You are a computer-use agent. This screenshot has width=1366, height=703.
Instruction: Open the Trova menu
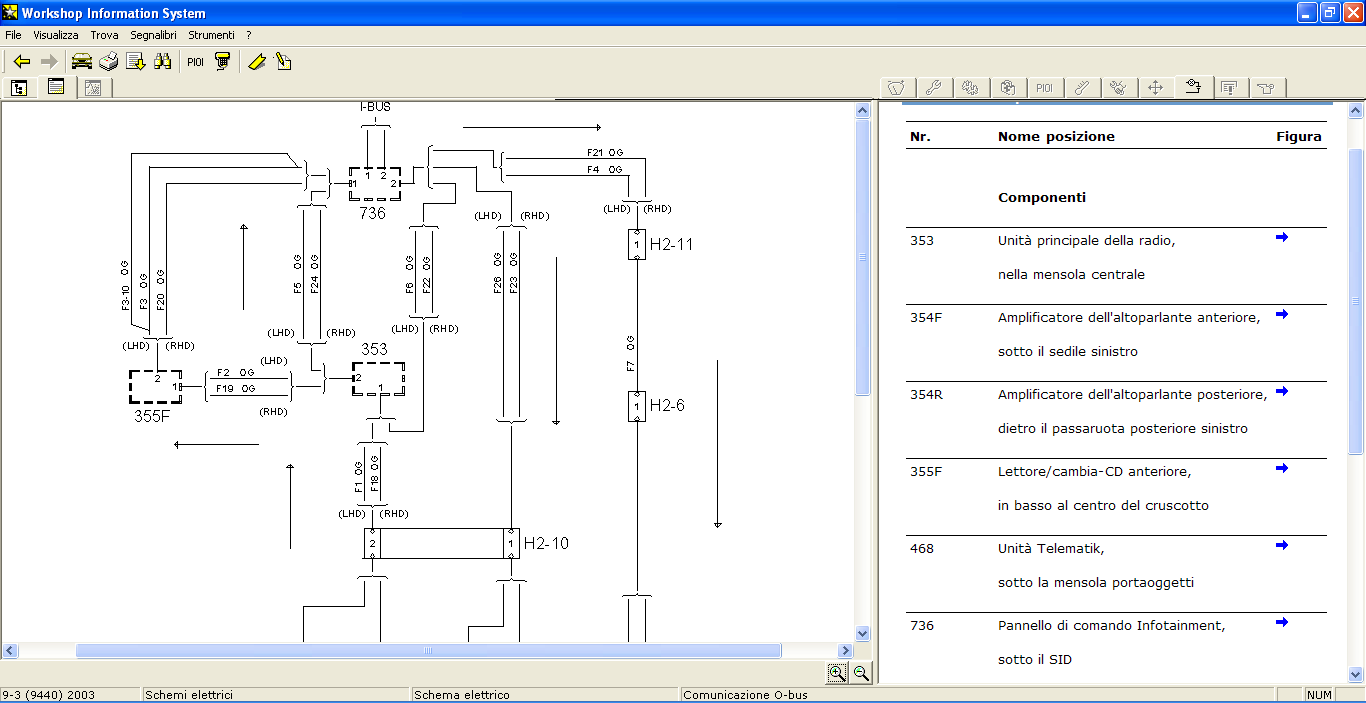click(104, 35)
